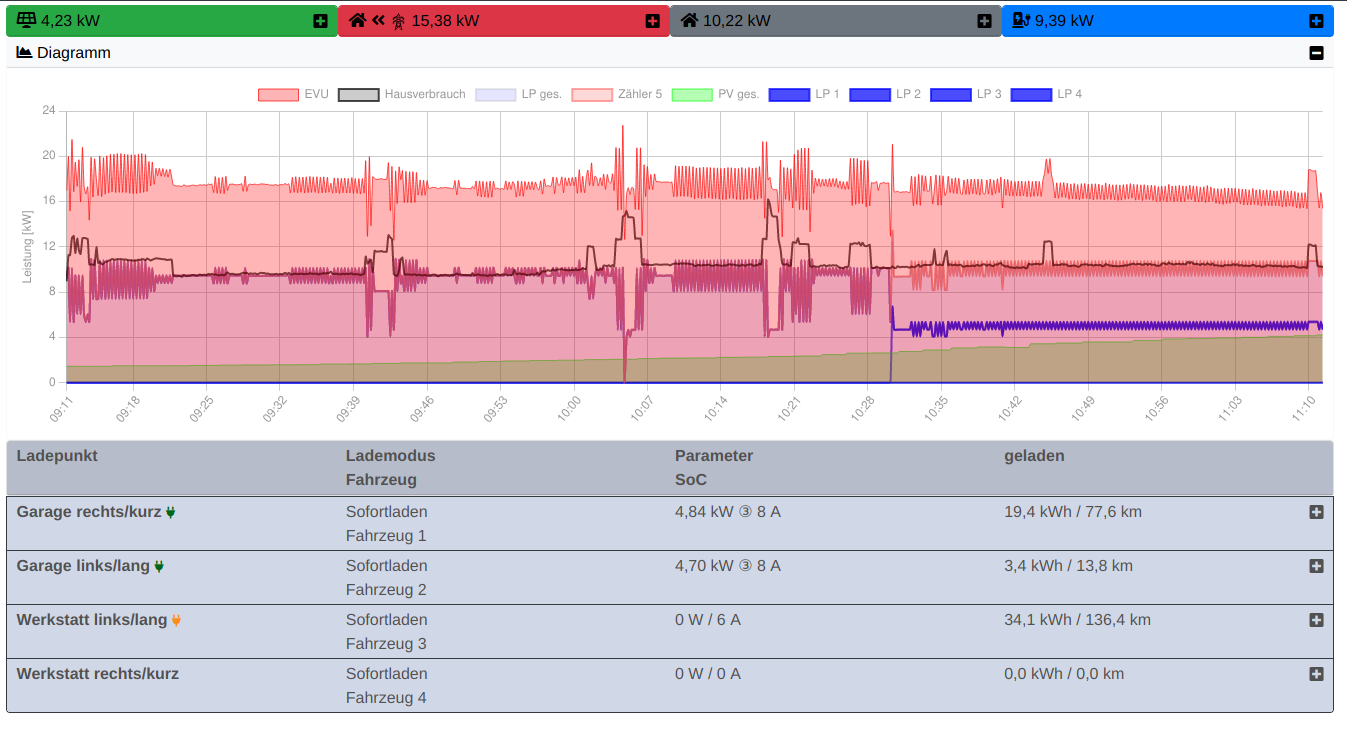
Task: Expand details for Garage rechts/kurz row
Action: pyautogui.click(x=1316, y=512)
